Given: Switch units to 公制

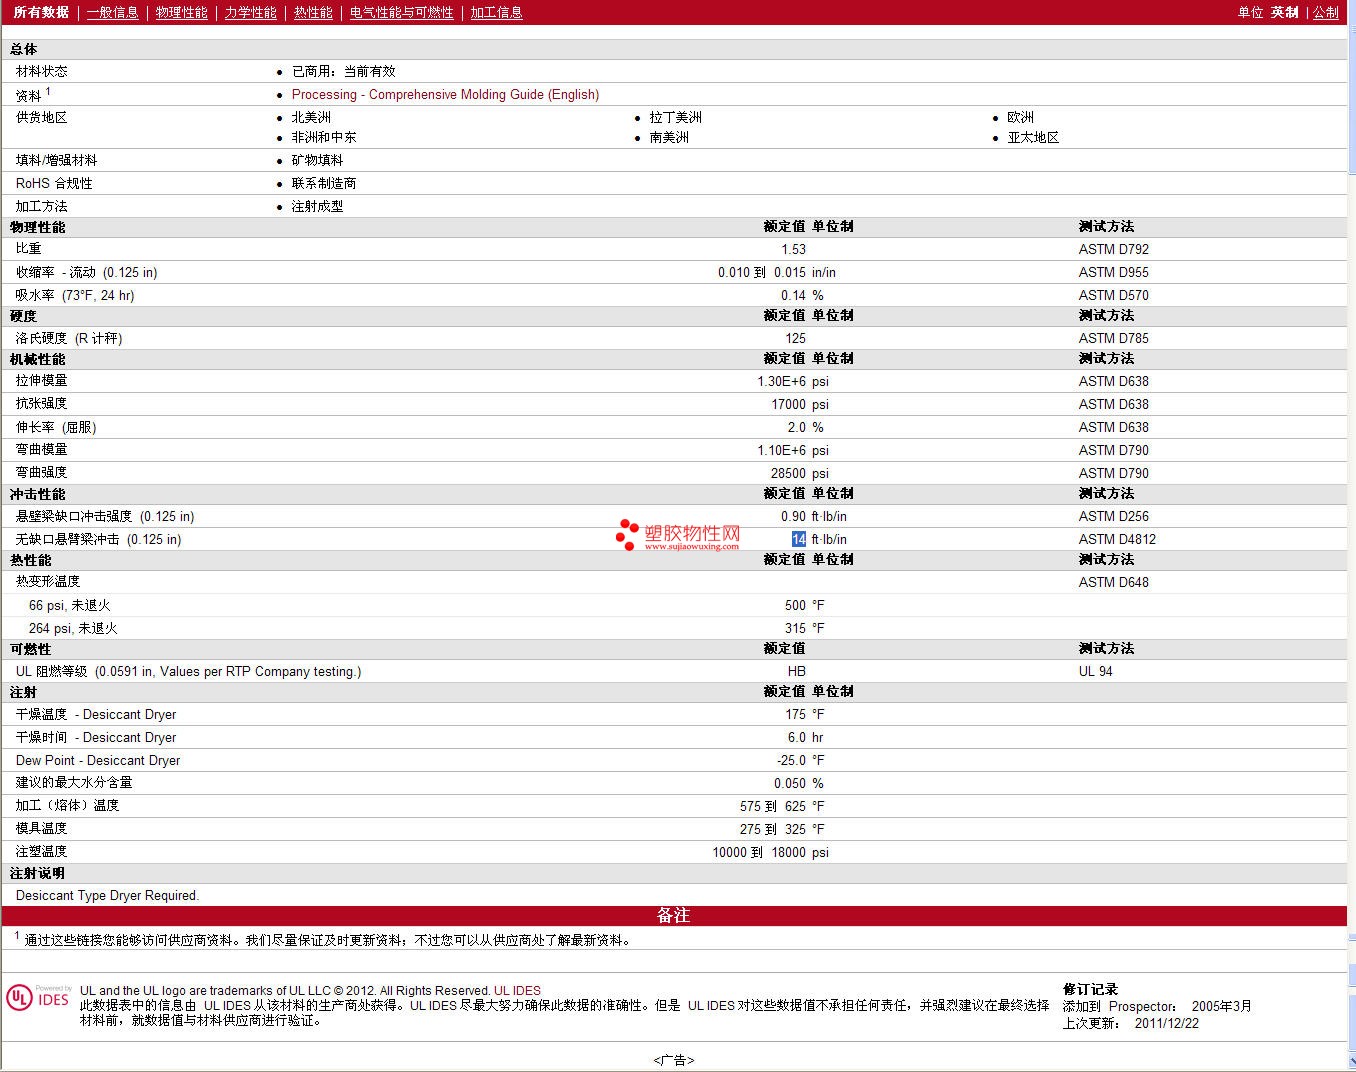Looking at the screenshot, I should (1325, 12).
